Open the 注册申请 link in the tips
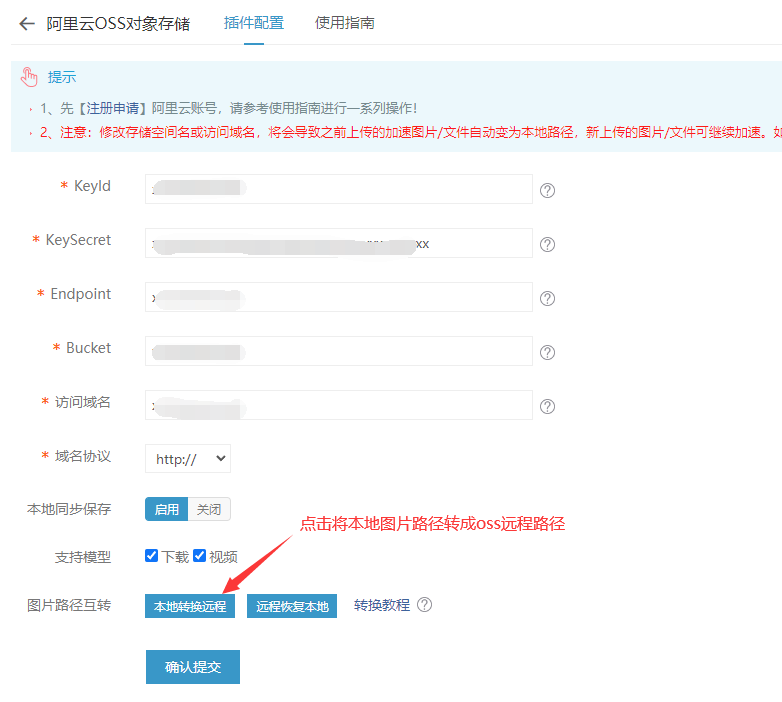The height and width of the screenshot is (702, 782). pos(113,108)
